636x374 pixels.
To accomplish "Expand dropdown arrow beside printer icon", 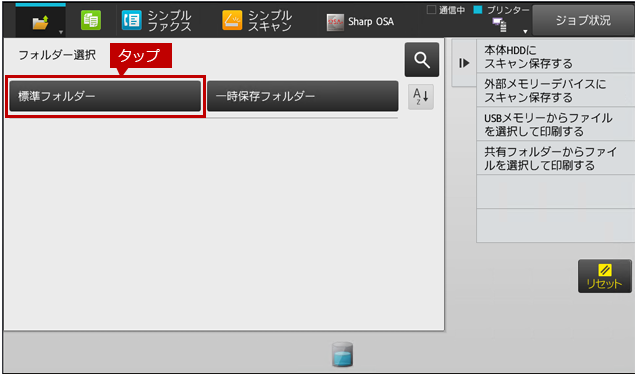I will (x=525, y=31).
